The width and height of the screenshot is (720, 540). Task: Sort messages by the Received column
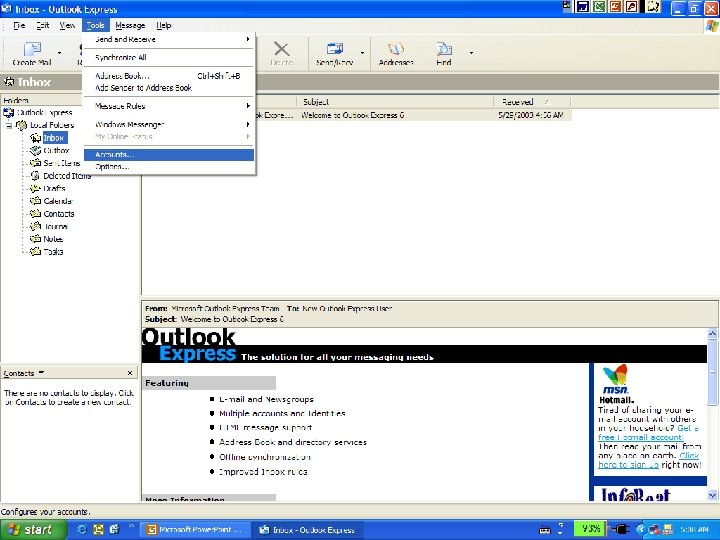tap(532, 102)
